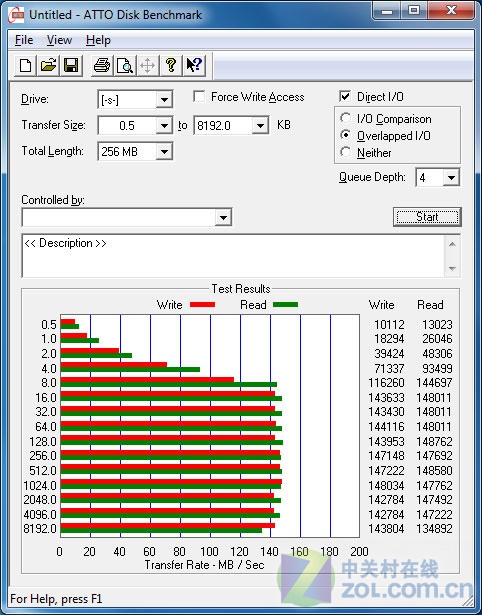Click read value 144697
Image resolution: width=482 pixels, height=615 pixels.
(x=435, y=382)
